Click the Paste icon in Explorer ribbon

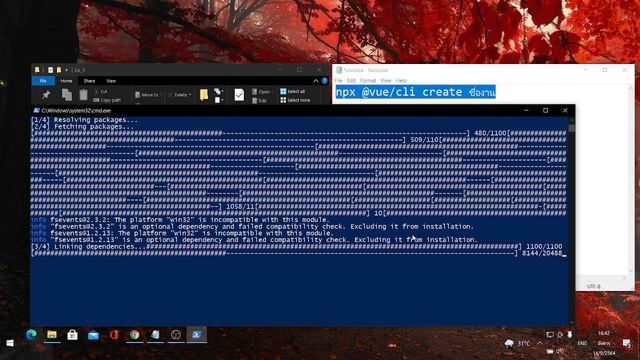[83, 95]
